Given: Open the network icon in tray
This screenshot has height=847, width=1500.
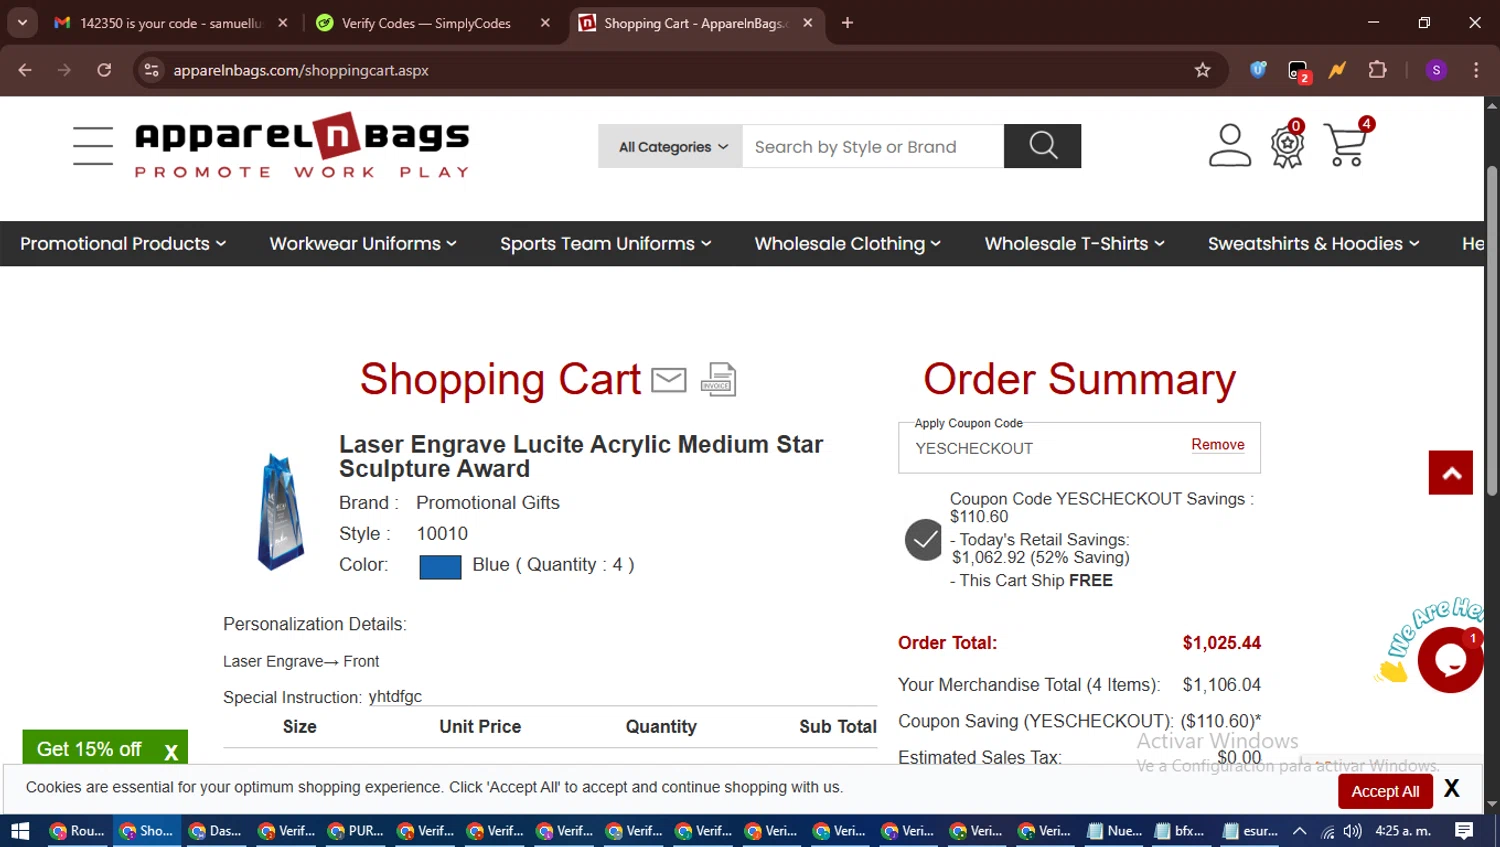Looking at the screenshot, I should click(x=1327, y=831).
